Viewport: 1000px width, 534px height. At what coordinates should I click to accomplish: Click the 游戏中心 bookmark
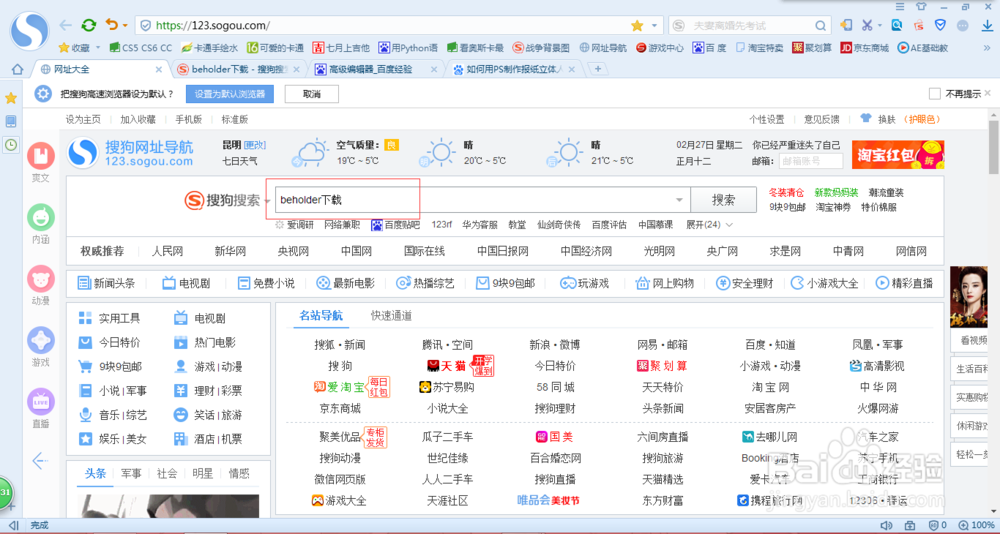(659, 48)
